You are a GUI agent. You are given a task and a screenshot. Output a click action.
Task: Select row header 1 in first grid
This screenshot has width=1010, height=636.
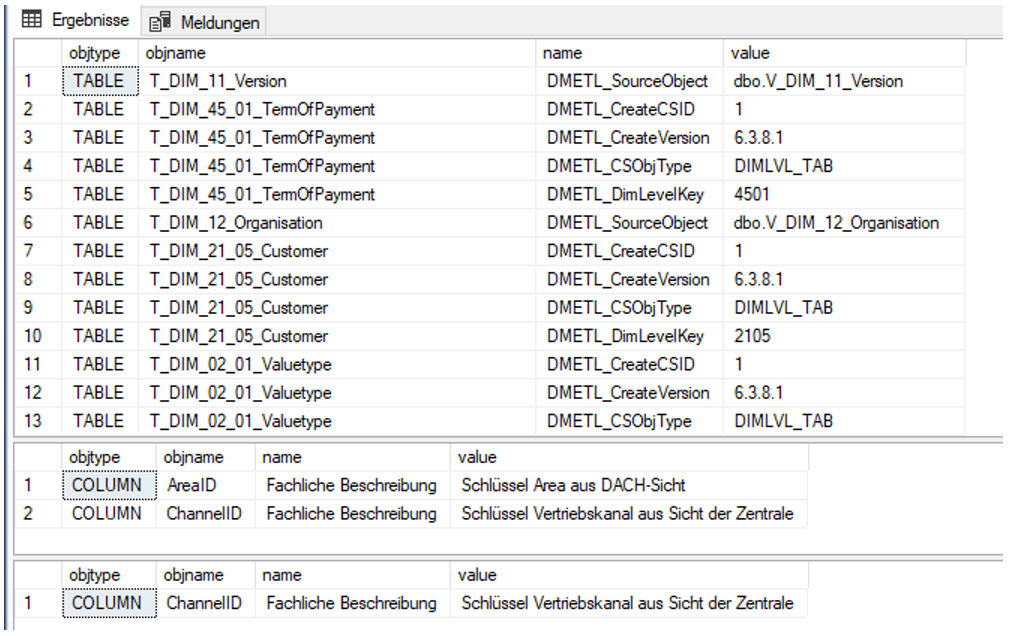pyautogui.click(x=38, y=81)
